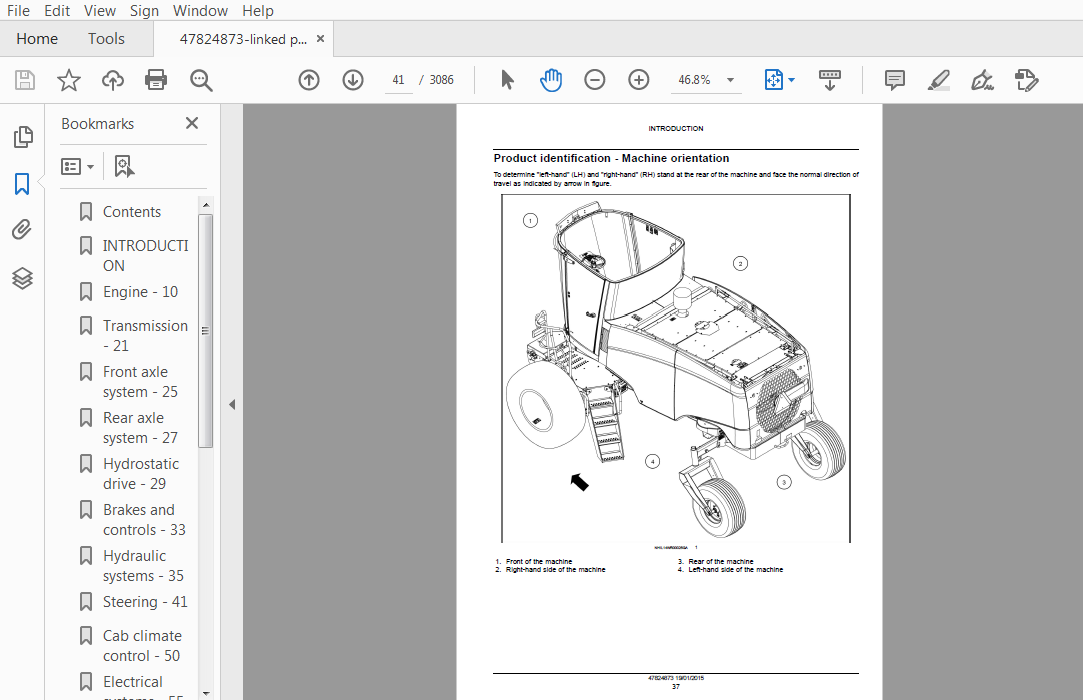Click the 46.8% zoom field
The image size is (1083, 700).
click(695, 80)
